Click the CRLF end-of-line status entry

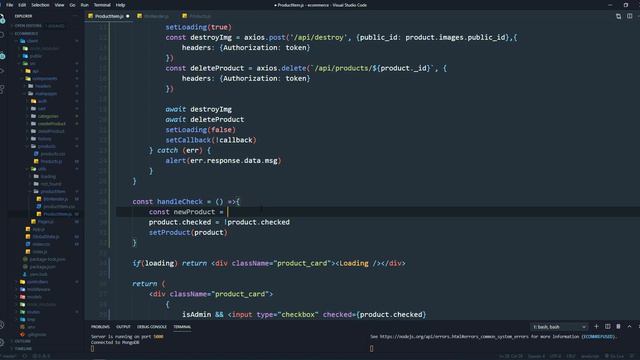point(571,356)
